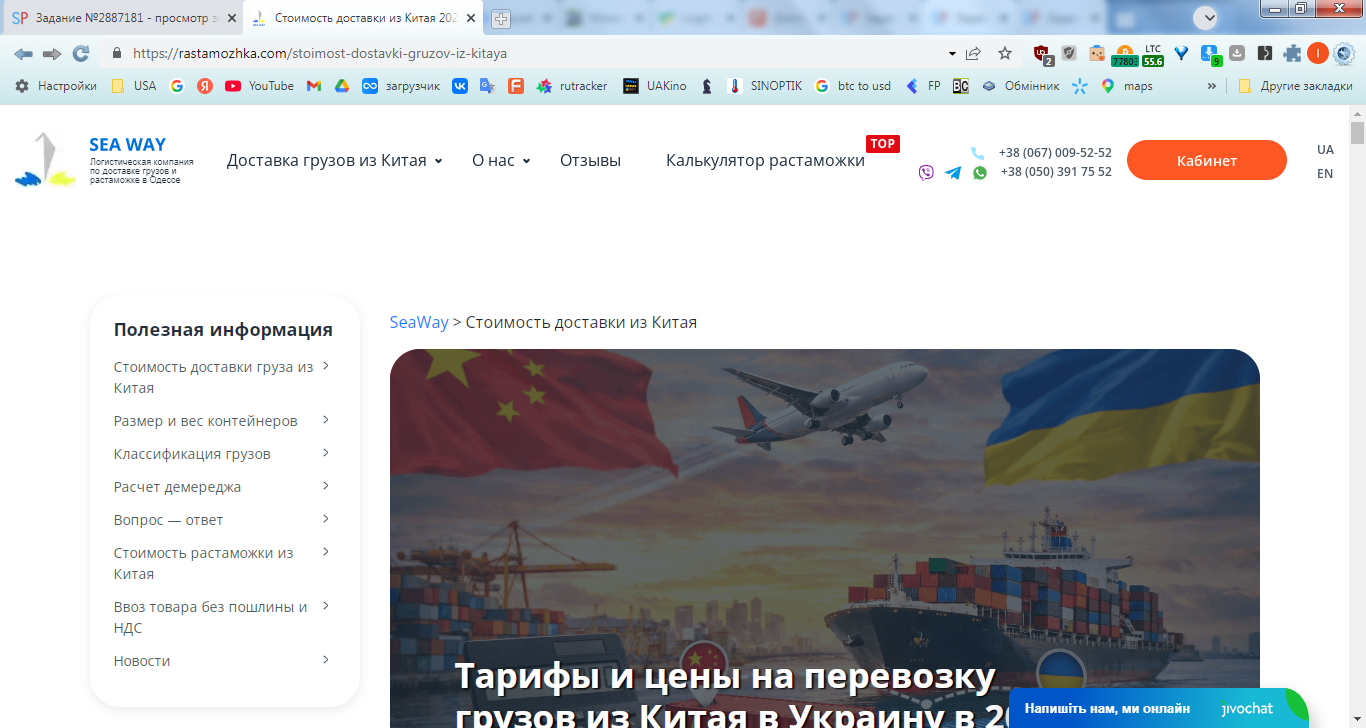Follow the 'SeaWay' breadcrumb link
This screenshot has width=1366, height=728.
point(419,322)
